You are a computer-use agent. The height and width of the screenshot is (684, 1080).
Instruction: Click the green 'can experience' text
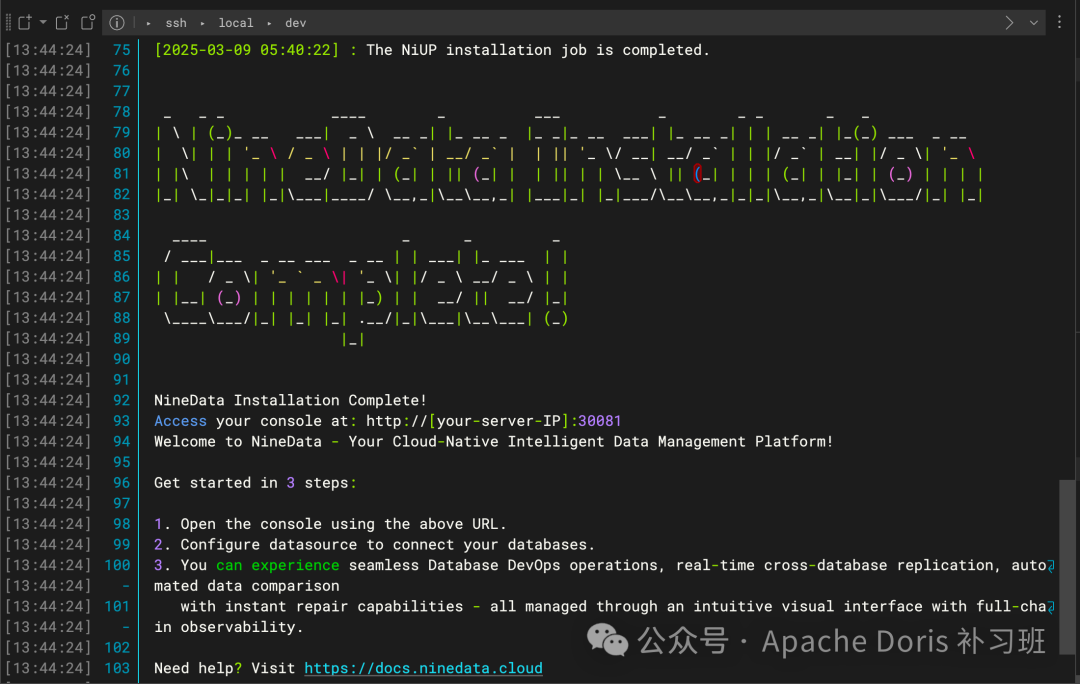(x=278, y=566)
